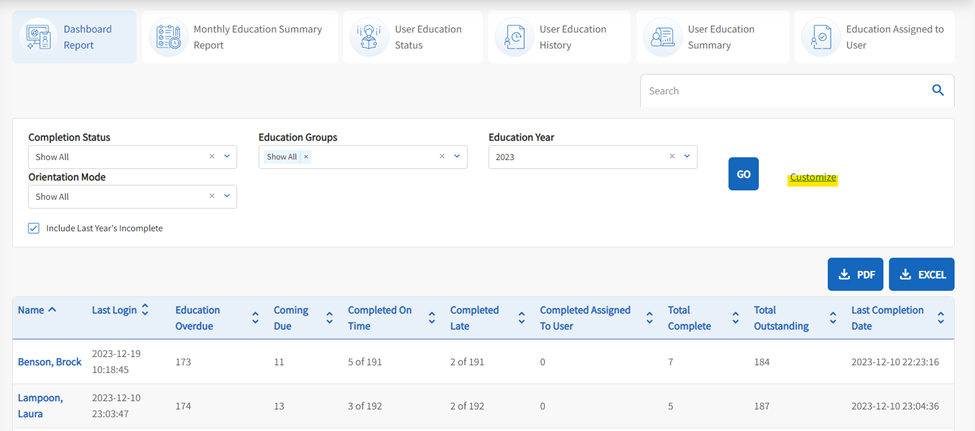The width and height of the screenshot is (975, 431).
Task: Sort table by Last Login column
Action: [145, 310]
